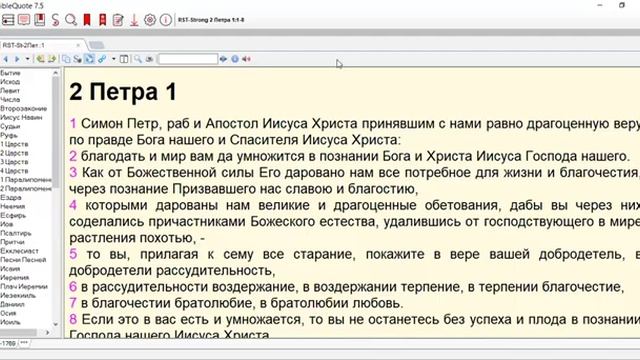Open the modules list panel icon

click(x=8, y=20)
